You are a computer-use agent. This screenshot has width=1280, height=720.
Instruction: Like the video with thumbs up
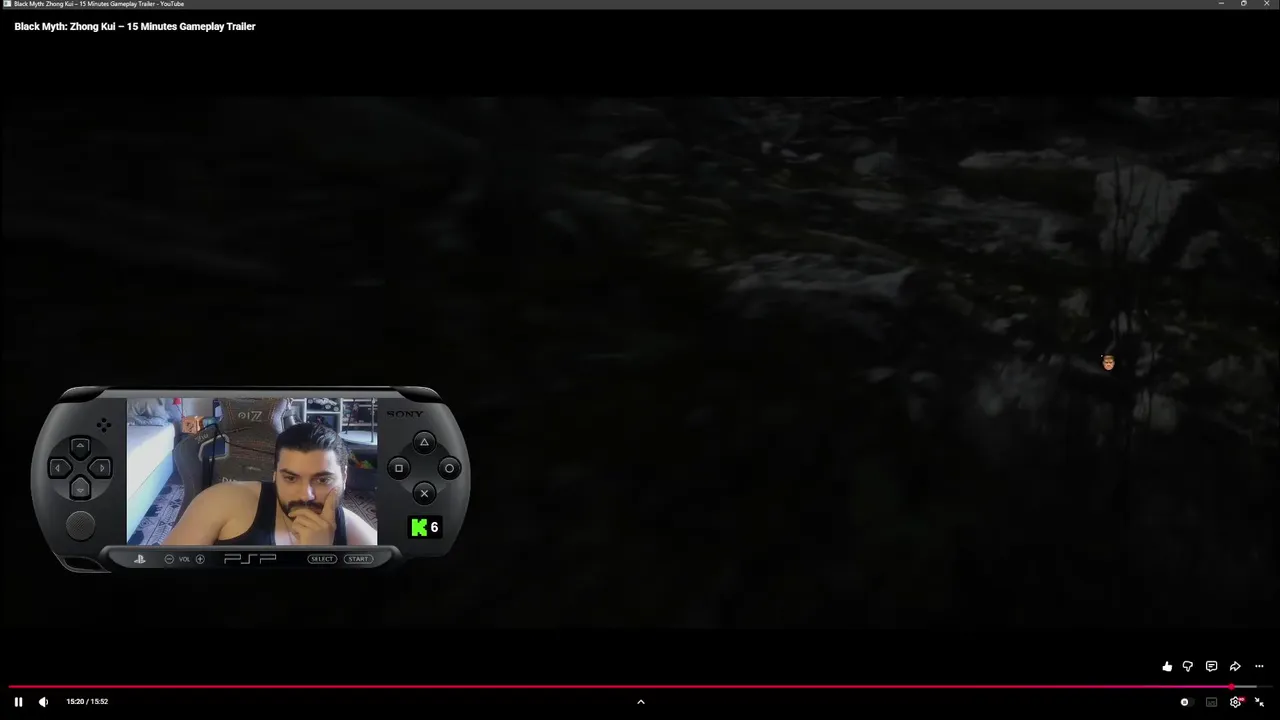(1167, 667)
